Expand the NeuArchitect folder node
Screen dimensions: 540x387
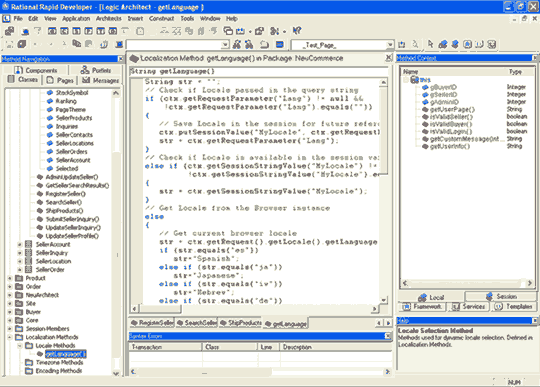pos(10,295)
